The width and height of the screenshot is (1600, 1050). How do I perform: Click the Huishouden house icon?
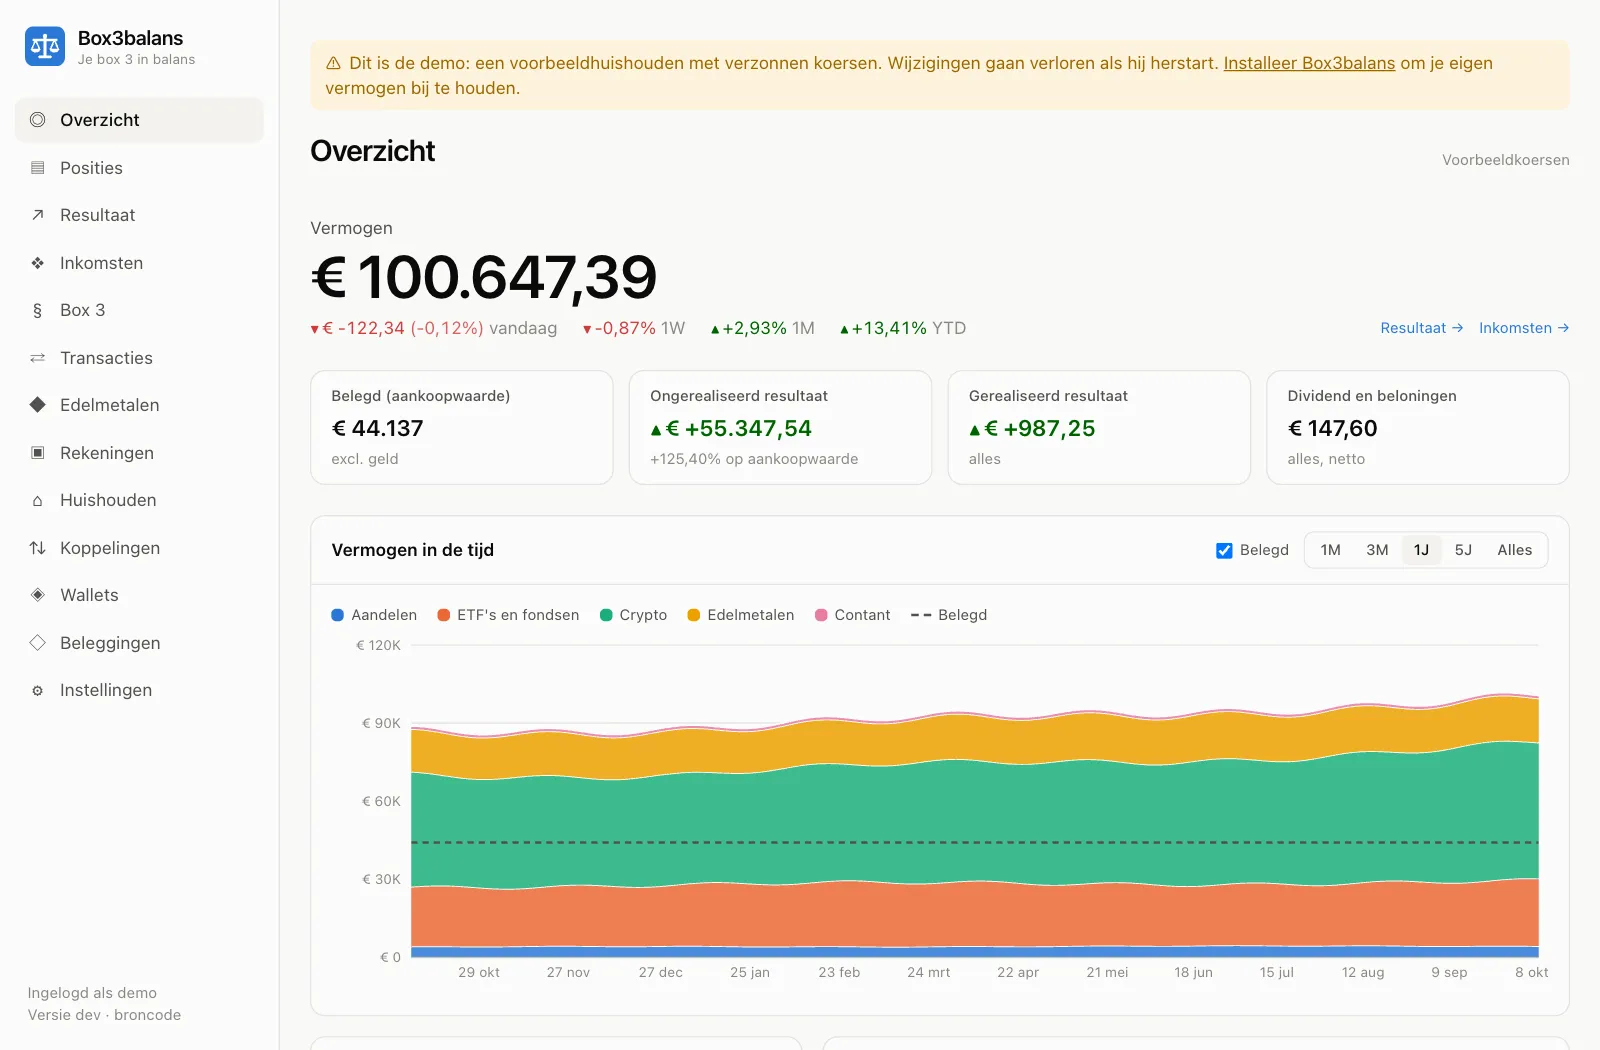pos(38,500)
